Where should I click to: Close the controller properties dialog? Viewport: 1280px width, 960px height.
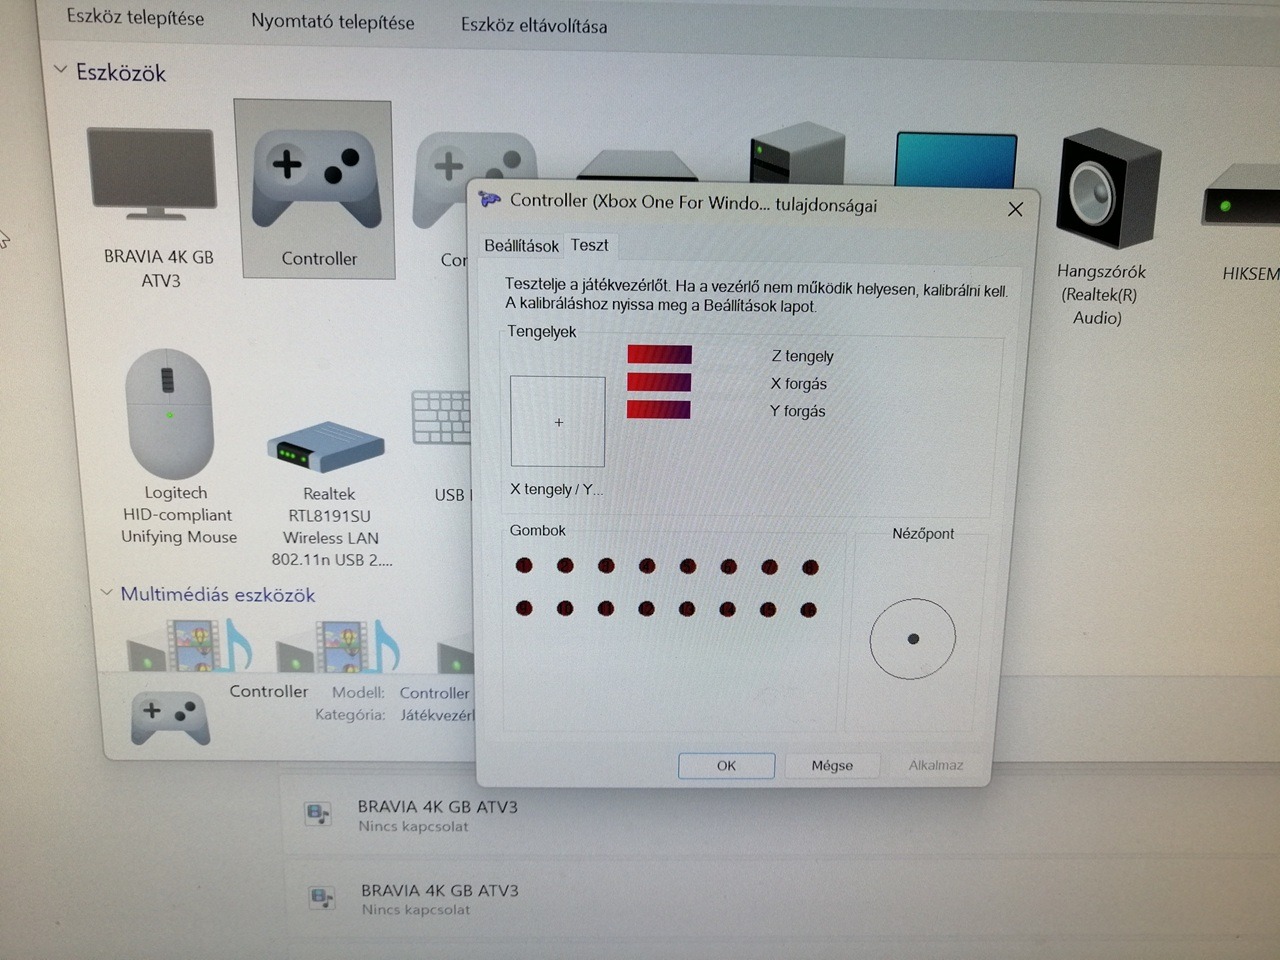click(1015, 209)
